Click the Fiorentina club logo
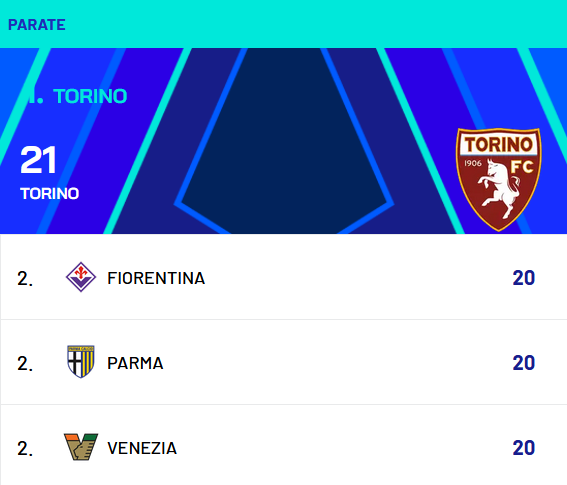 [81, 277]
